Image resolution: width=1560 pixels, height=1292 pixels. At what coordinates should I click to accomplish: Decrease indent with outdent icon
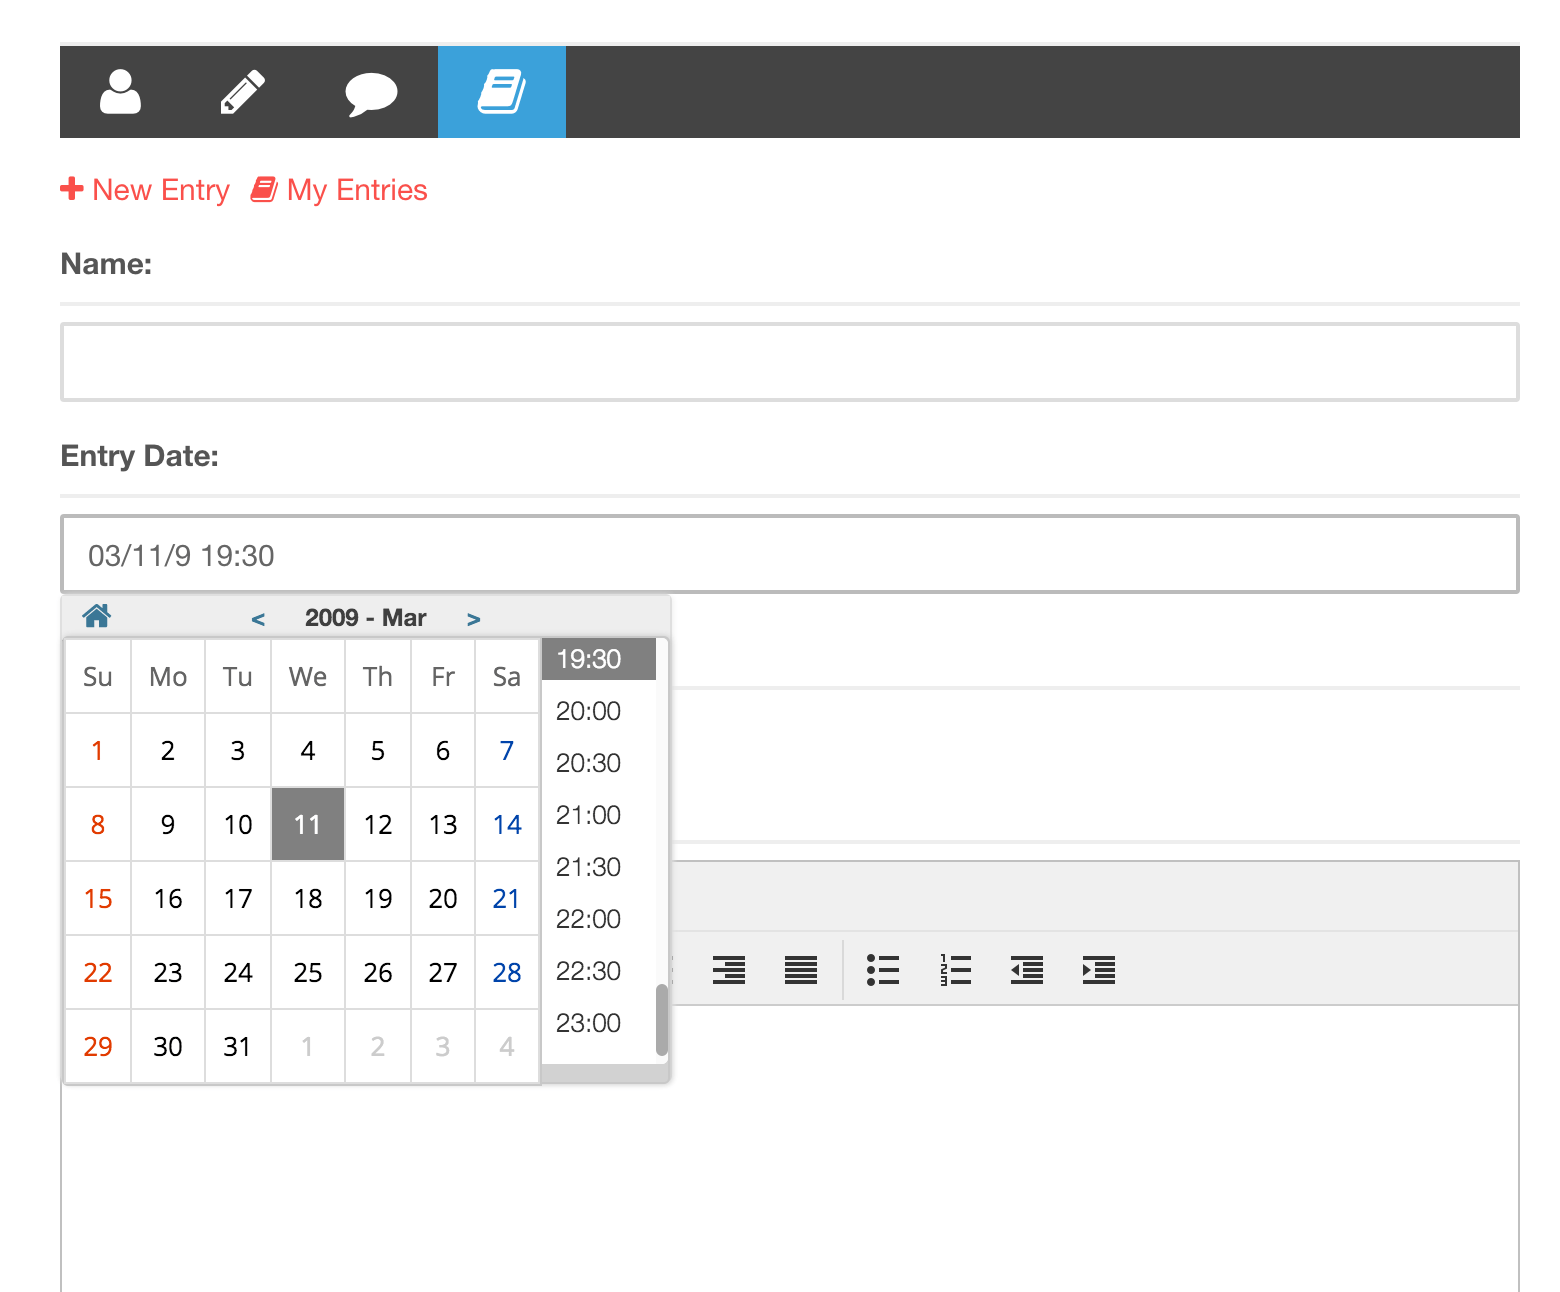tap(1026, 970)
